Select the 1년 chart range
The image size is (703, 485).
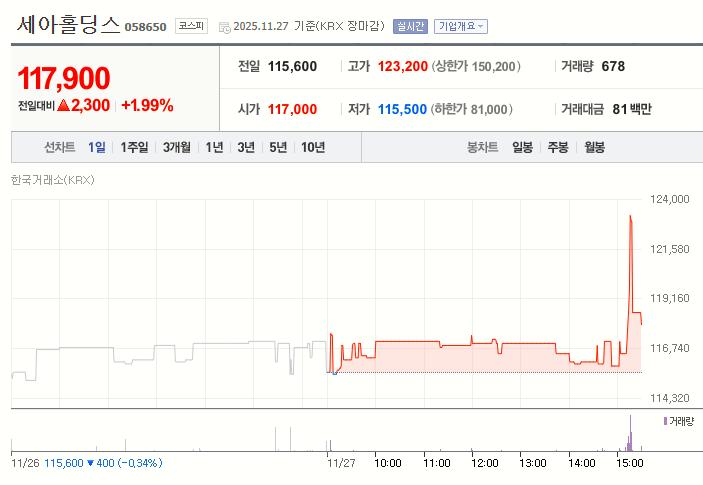(x=214, y=147)
